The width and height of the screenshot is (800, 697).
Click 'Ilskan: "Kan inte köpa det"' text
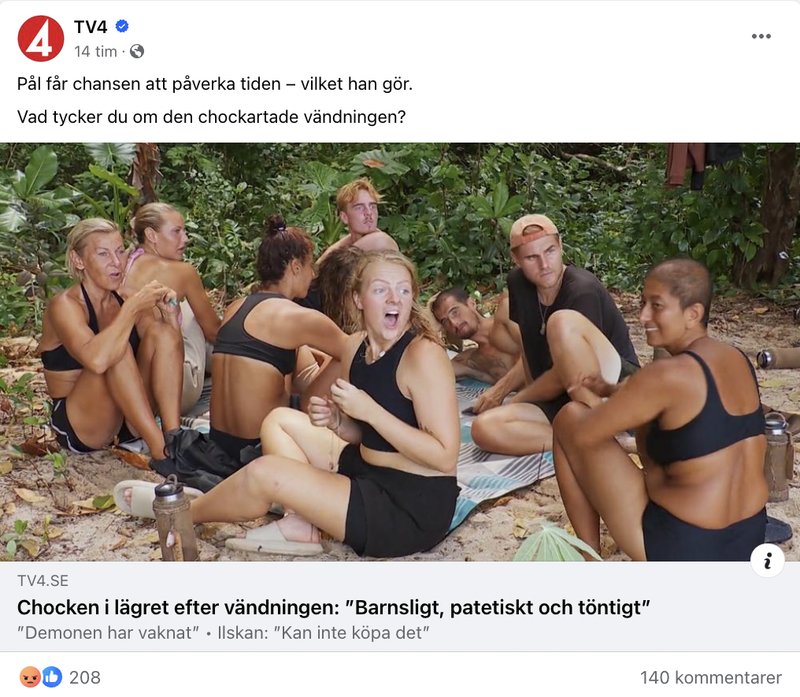coord(323,633)
